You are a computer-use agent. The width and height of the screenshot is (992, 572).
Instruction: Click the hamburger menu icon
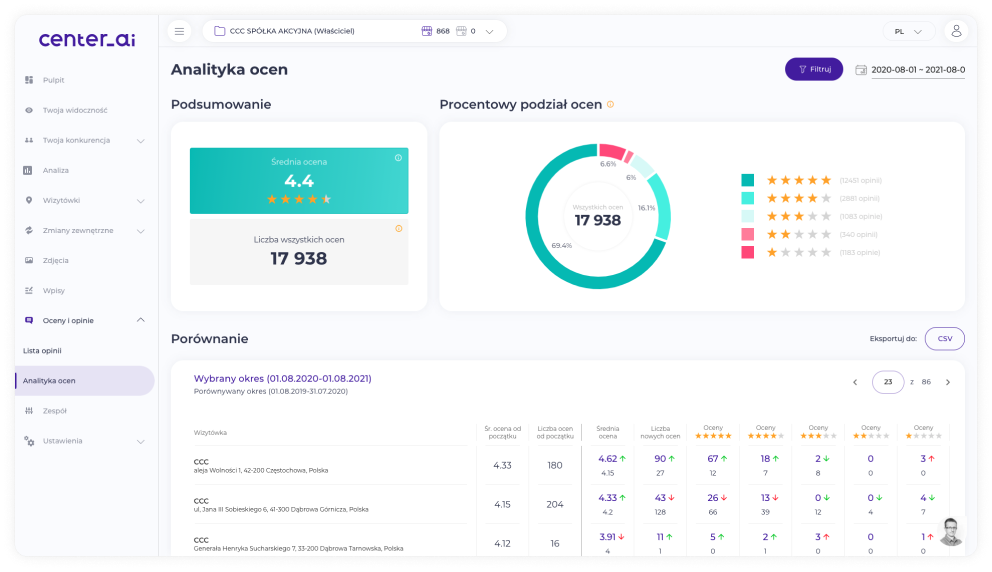pyautogui.click(x=180, y=31)
